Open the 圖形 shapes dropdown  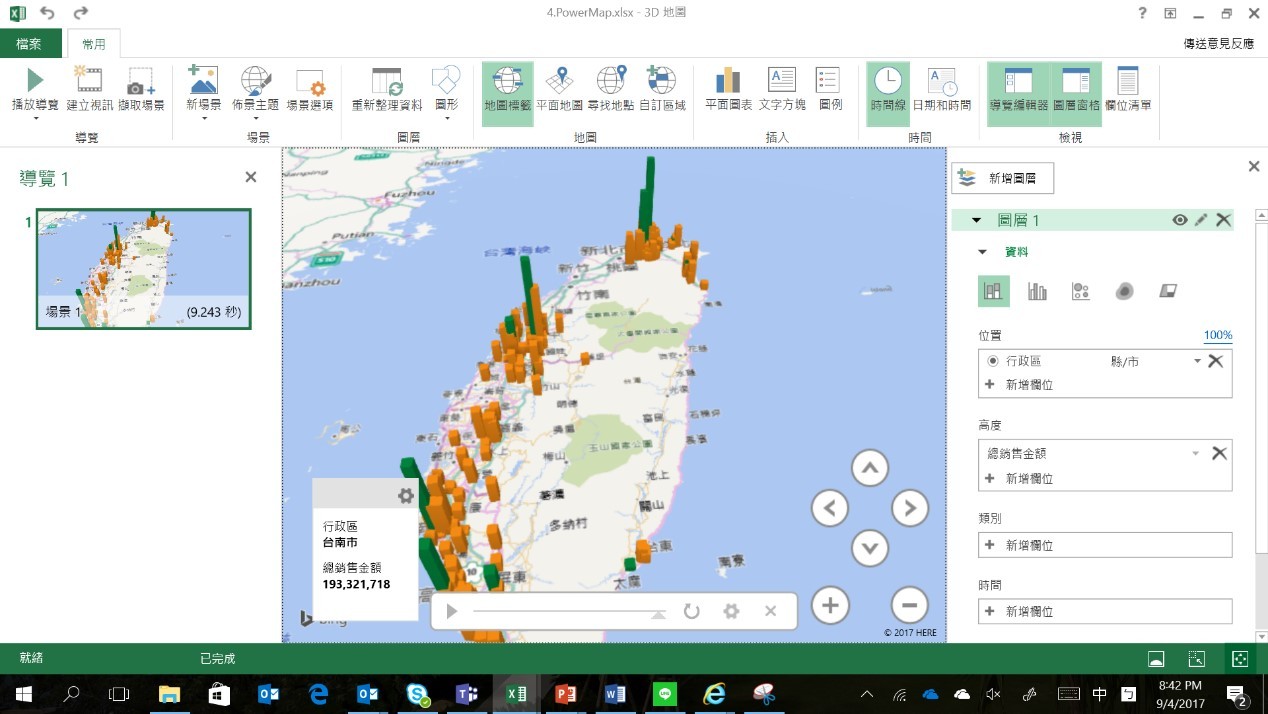(446, 93)
